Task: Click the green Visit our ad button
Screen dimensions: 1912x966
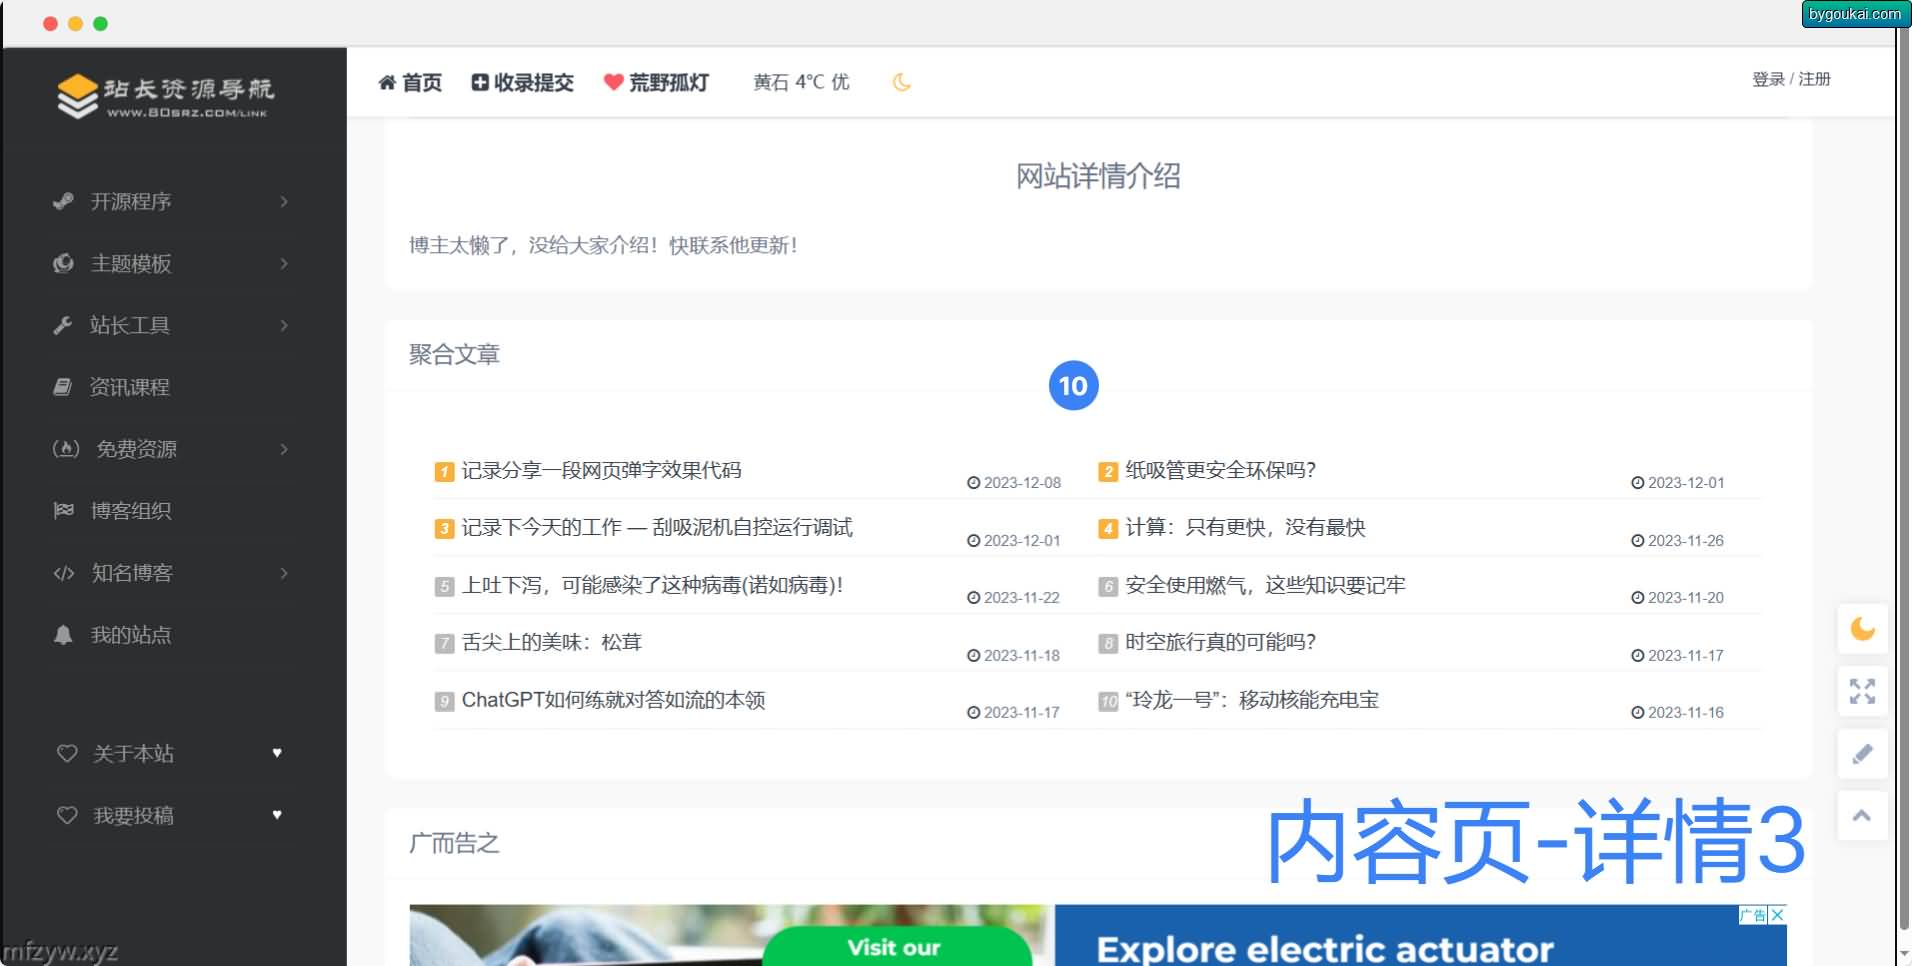Action: point(895,946)
